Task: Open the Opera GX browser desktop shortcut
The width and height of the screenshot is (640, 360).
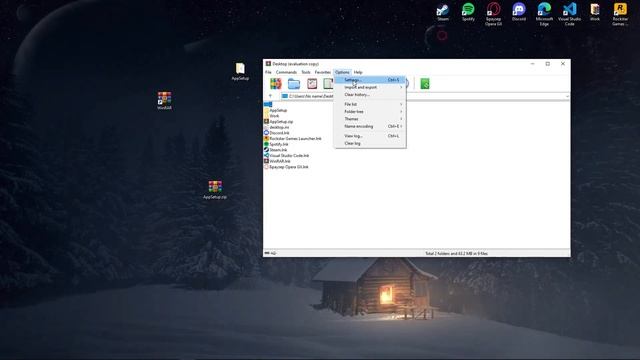Action: [493, 14]
